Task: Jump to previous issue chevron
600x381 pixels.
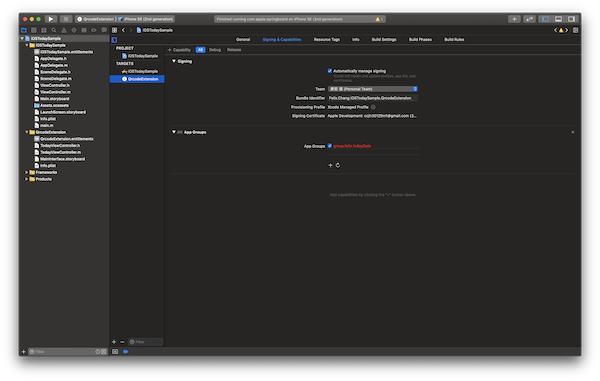Action: [x=556, y=30]
